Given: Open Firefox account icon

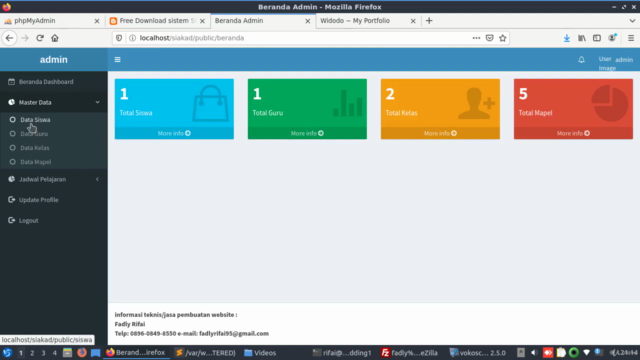Looking at the screenshot, I should tap(612, 38).
